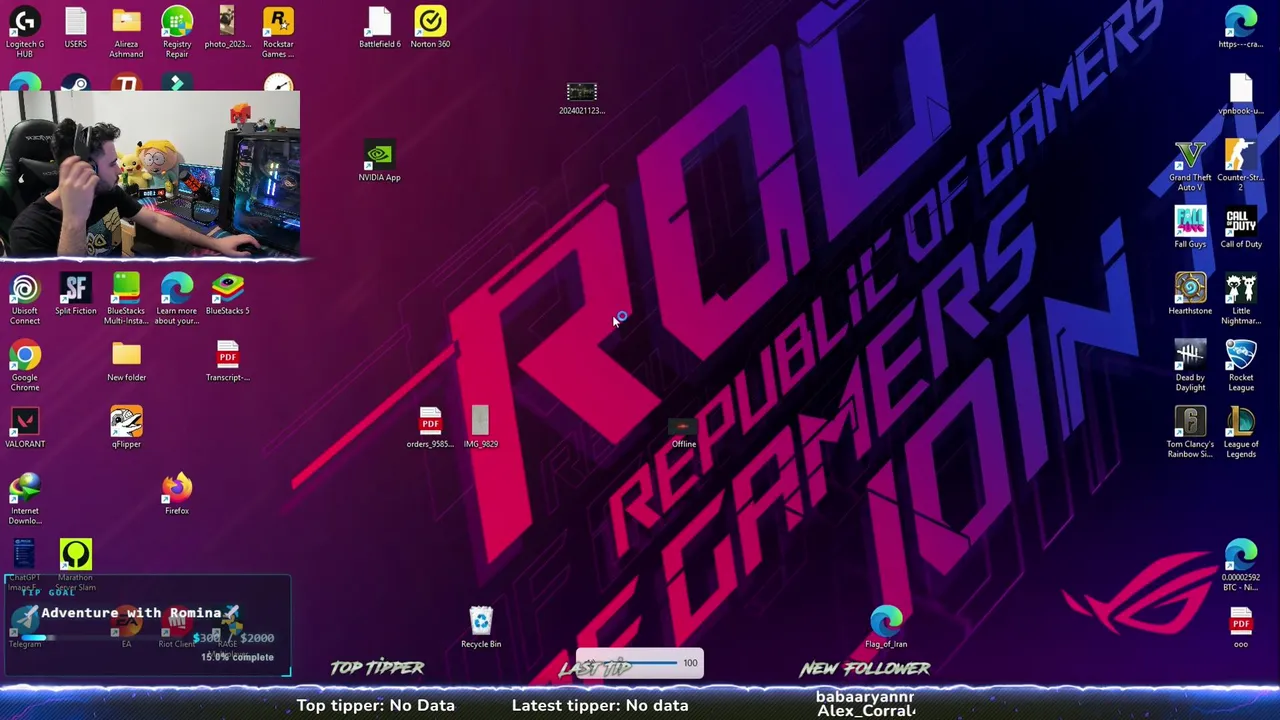Launch Marathon Server Slam shortcut
This screenshot has height=720, width=1280.
pos(76,563)
